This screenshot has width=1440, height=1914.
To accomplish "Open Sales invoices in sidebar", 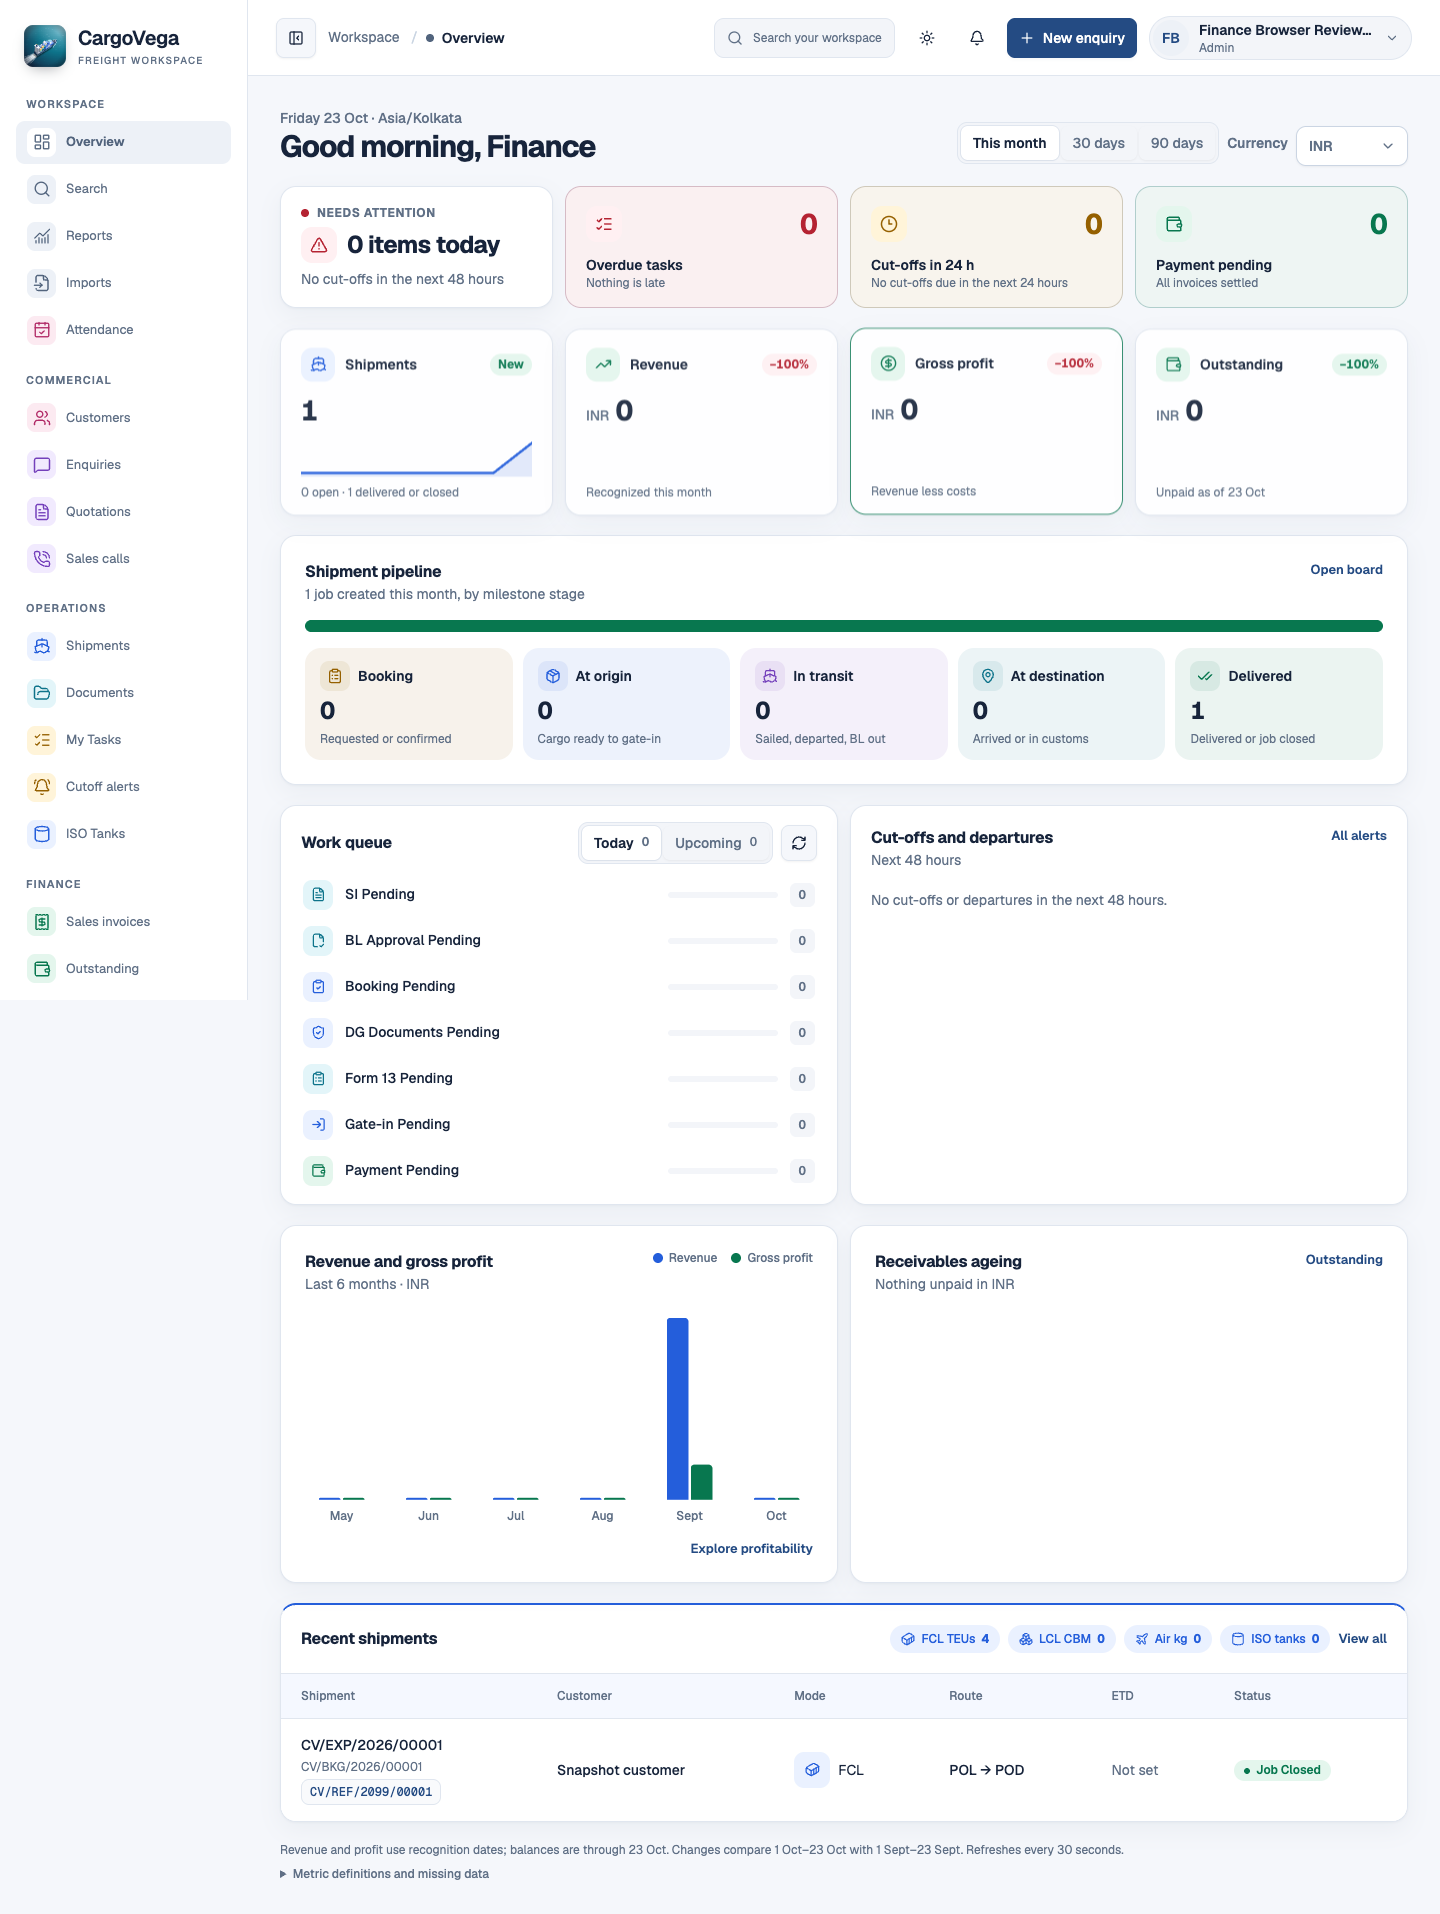I will (x=123, y=922).
